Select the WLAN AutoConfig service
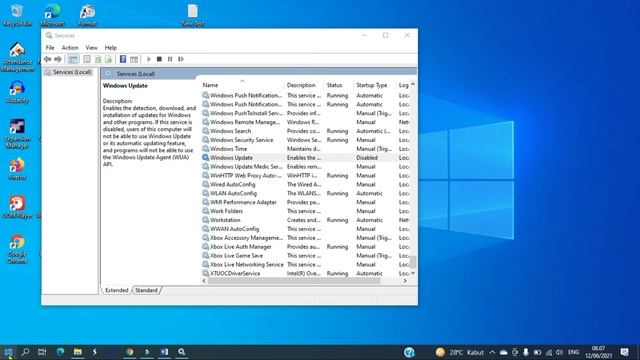This screenshot has height=360, width=640. click(306, 193)
